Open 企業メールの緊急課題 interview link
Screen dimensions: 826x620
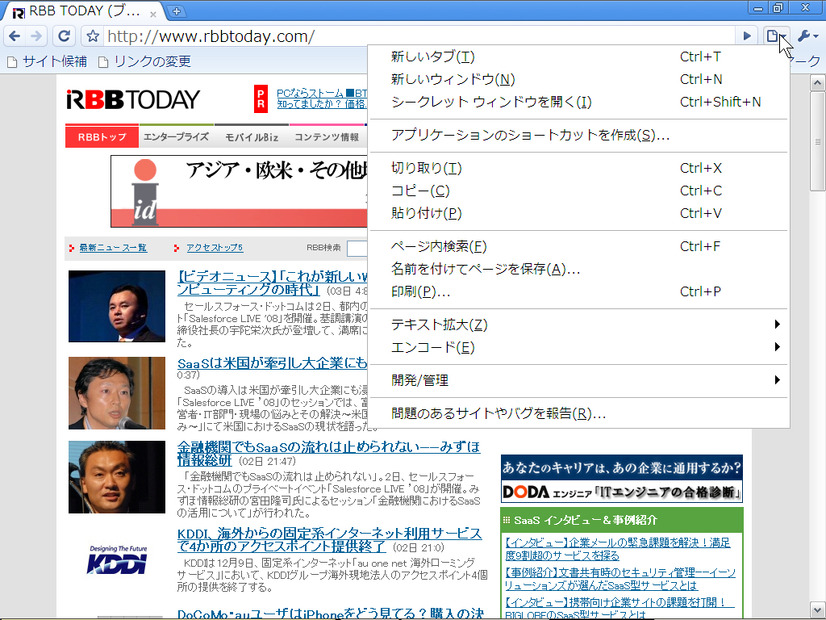tap(617, 549)
